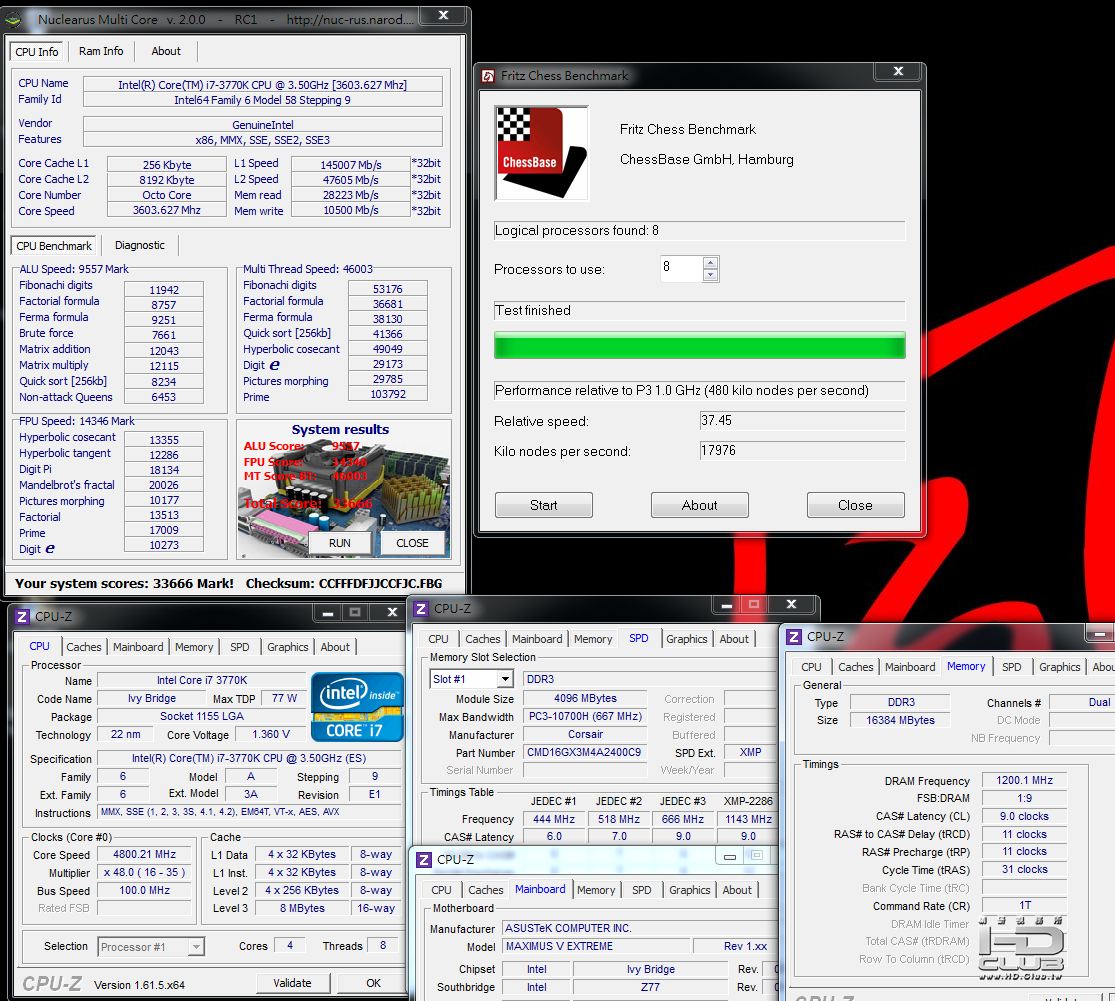Image resolution: width=1115 pixels, height=1001 pixels.
Task: Click OK in left CPU-Z window
Action: [x=373, y=983]
